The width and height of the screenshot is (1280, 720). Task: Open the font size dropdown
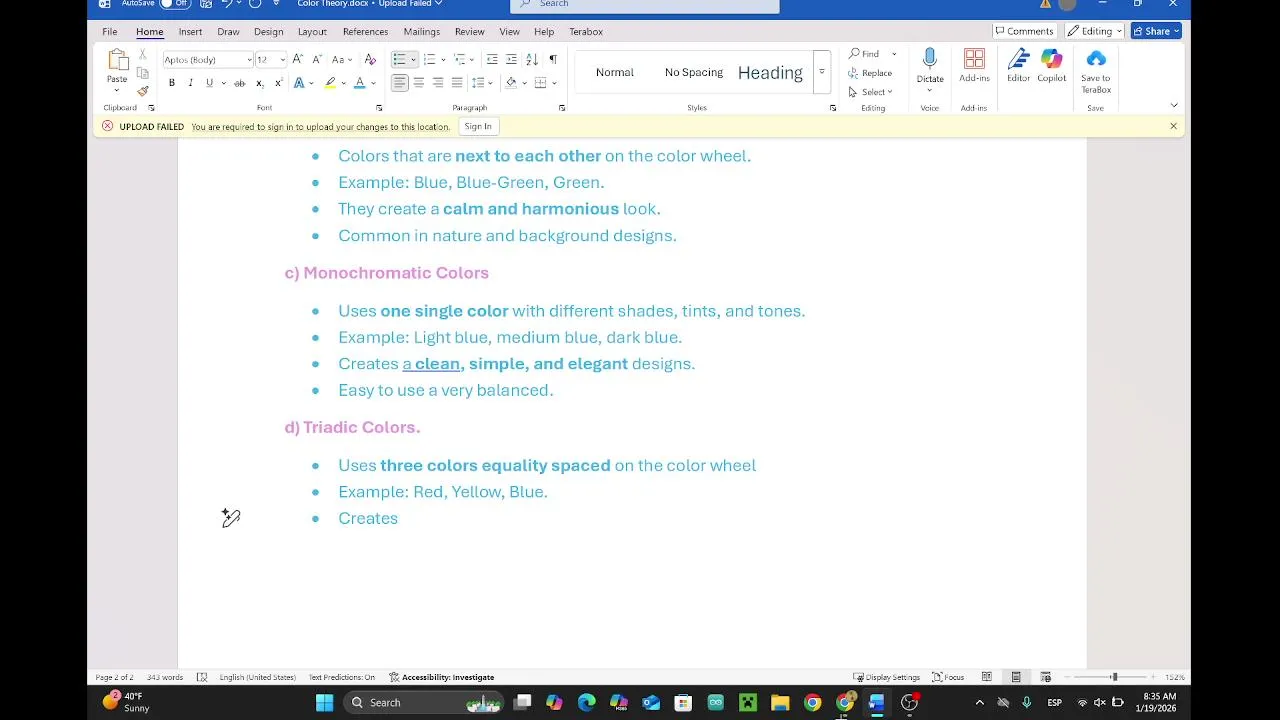(283, 60)
